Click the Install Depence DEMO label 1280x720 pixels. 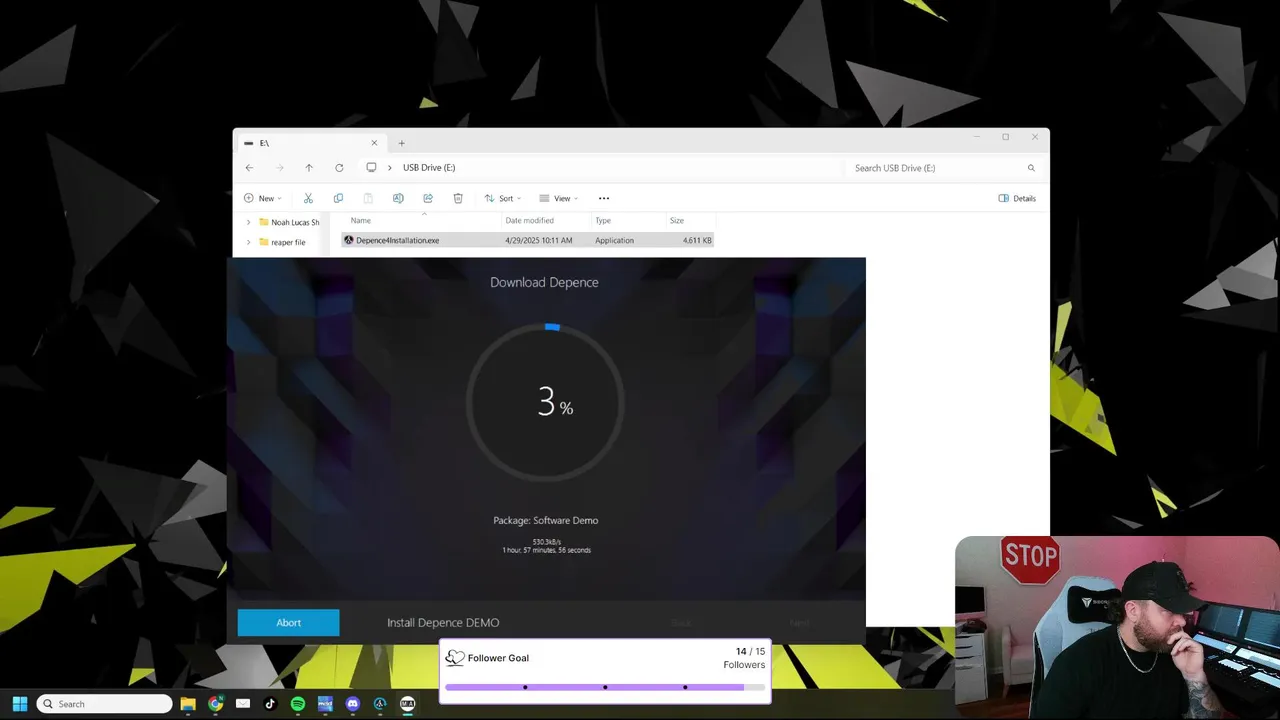pyautogui.click(x=443, y=622)
